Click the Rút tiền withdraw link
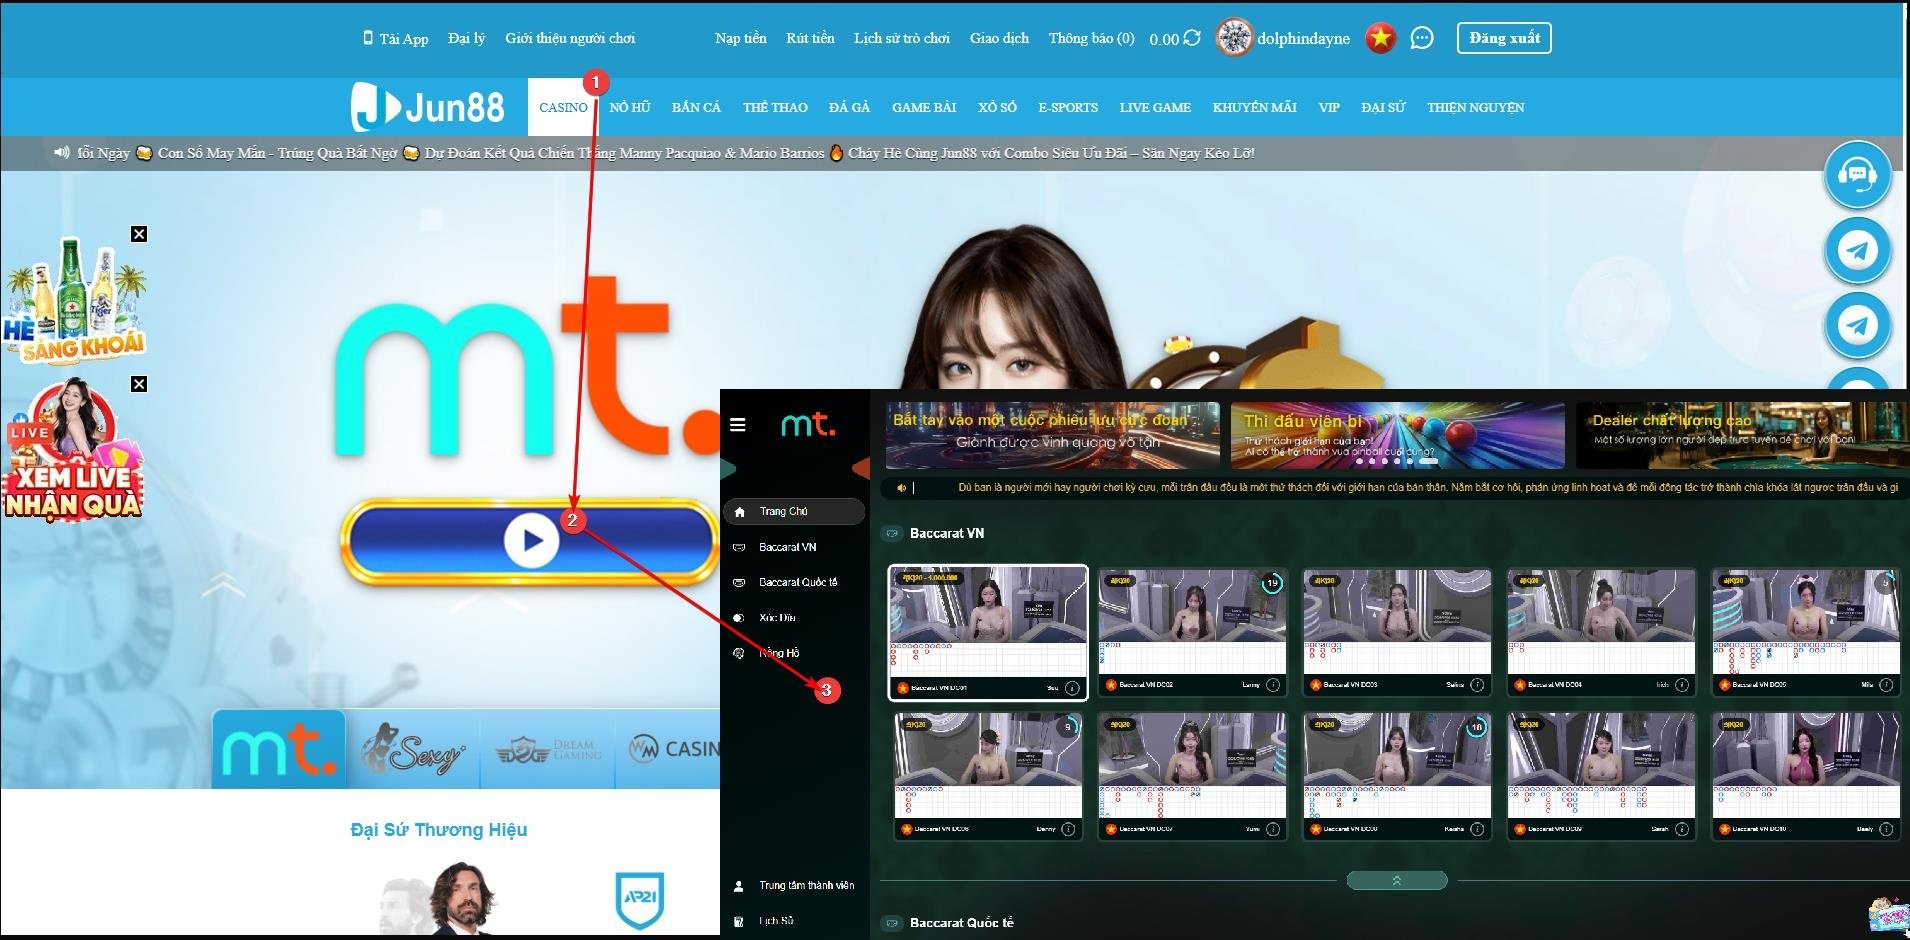Viewport: 1910px width, 940px height. (x=810, y=38)
